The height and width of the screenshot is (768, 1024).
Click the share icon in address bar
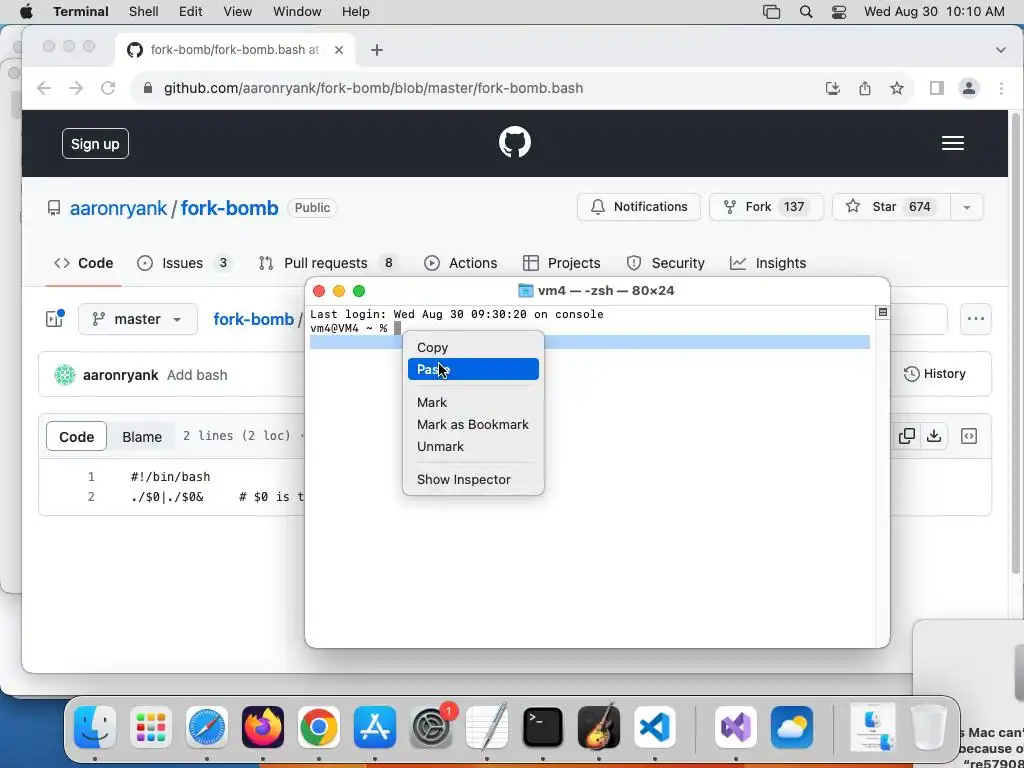point(865,88)
